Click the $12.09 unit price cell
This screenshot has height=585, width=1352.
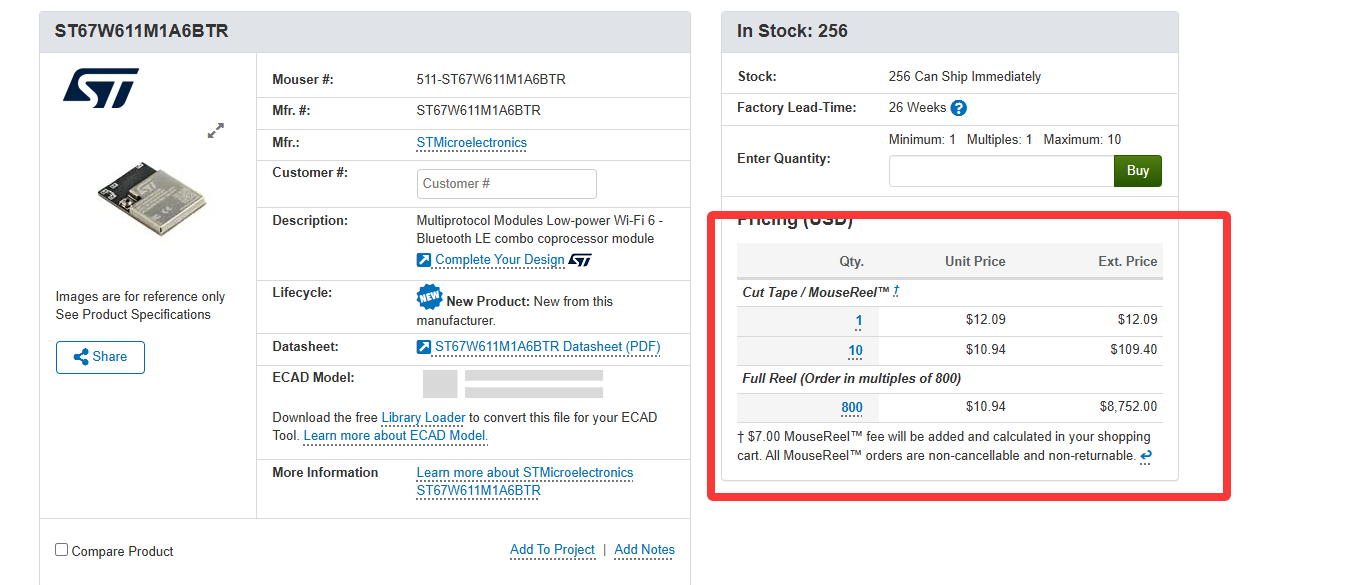tap(986, 320)
